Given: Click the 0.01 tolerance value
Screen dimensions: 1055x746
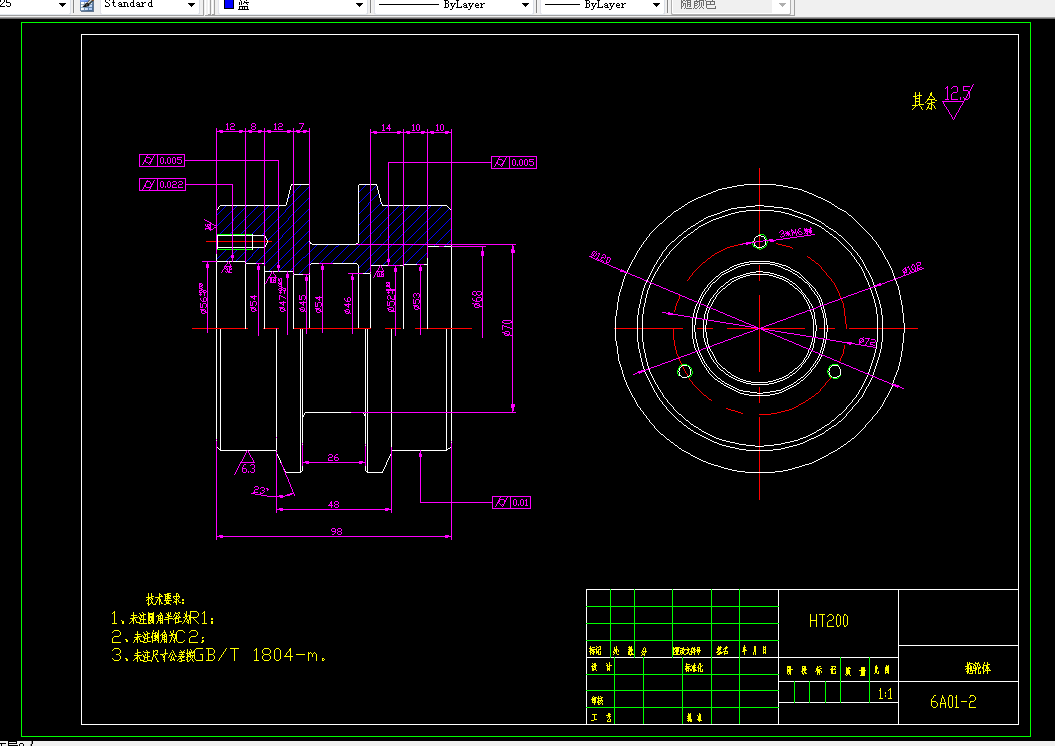Looking at the screenshot, I should [521, 502].
